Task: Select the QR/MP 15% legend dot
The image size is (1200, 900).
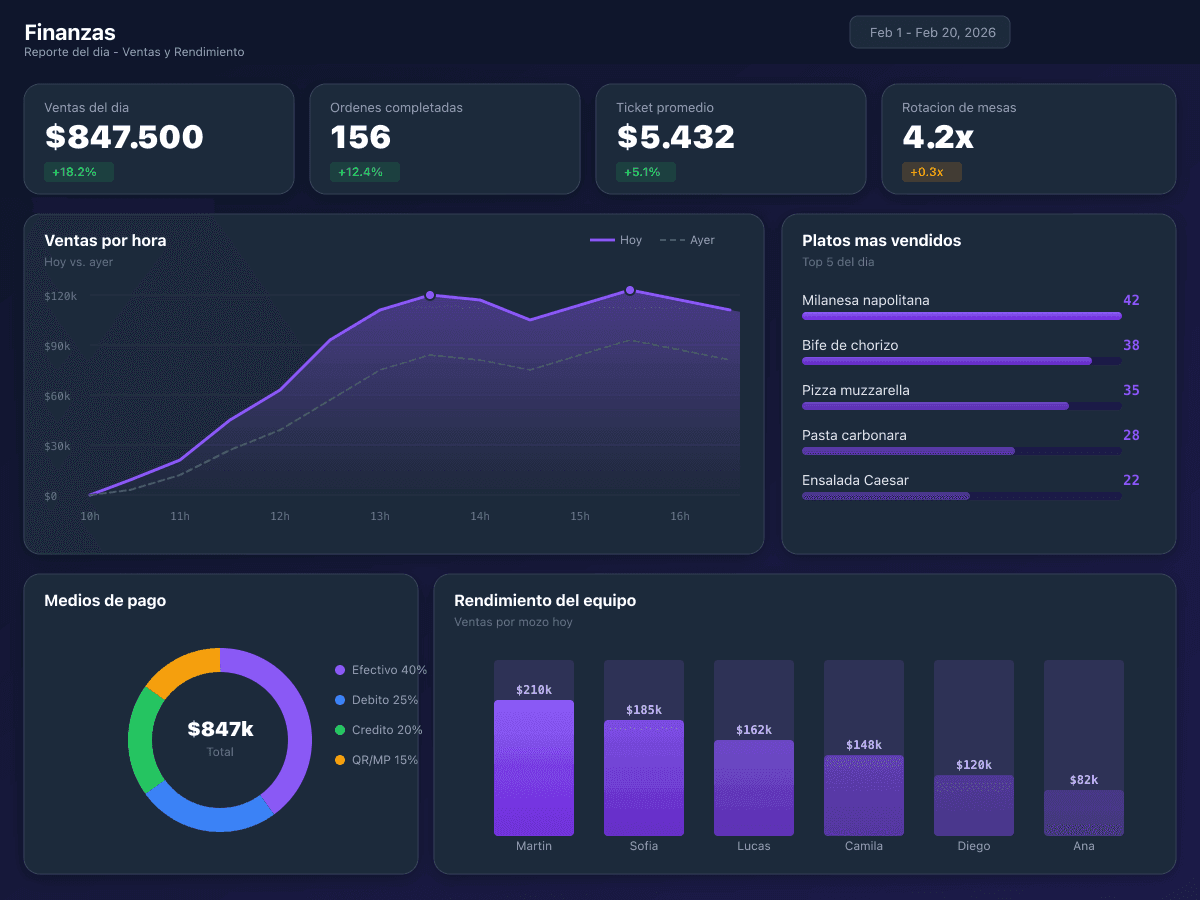Action: [x=341, y=760]
